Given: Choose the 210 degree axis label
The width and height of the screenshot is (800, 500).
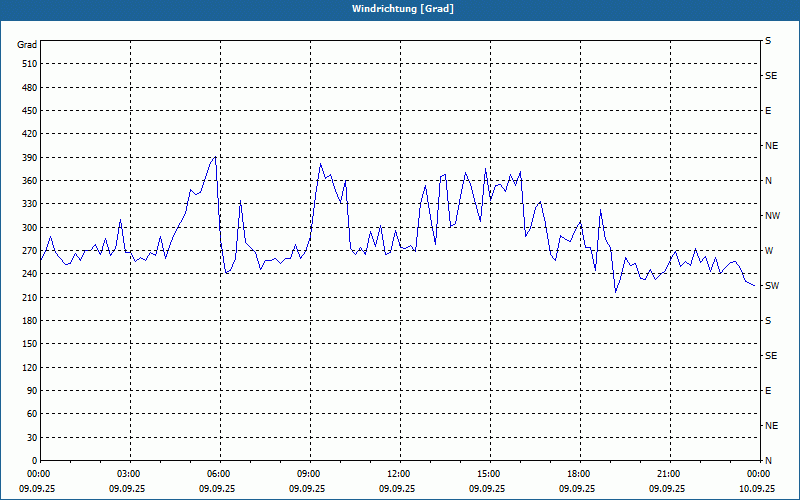Looking at the screenshot, I should pyautogui.click(x=30, y=297).
